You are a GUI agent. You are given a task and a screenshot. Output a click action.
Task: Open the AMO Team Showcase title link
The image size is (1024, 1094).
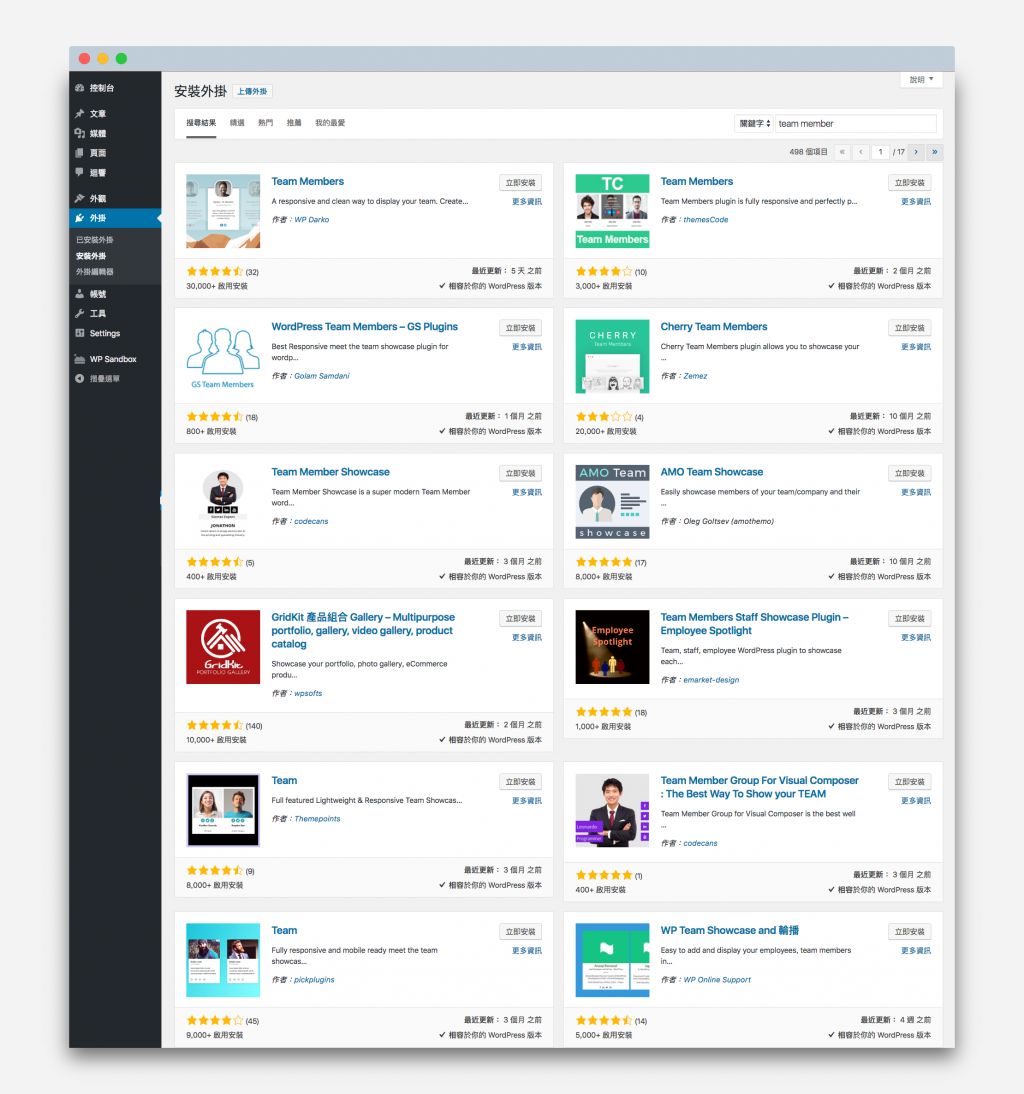click(x=711, y=472)
